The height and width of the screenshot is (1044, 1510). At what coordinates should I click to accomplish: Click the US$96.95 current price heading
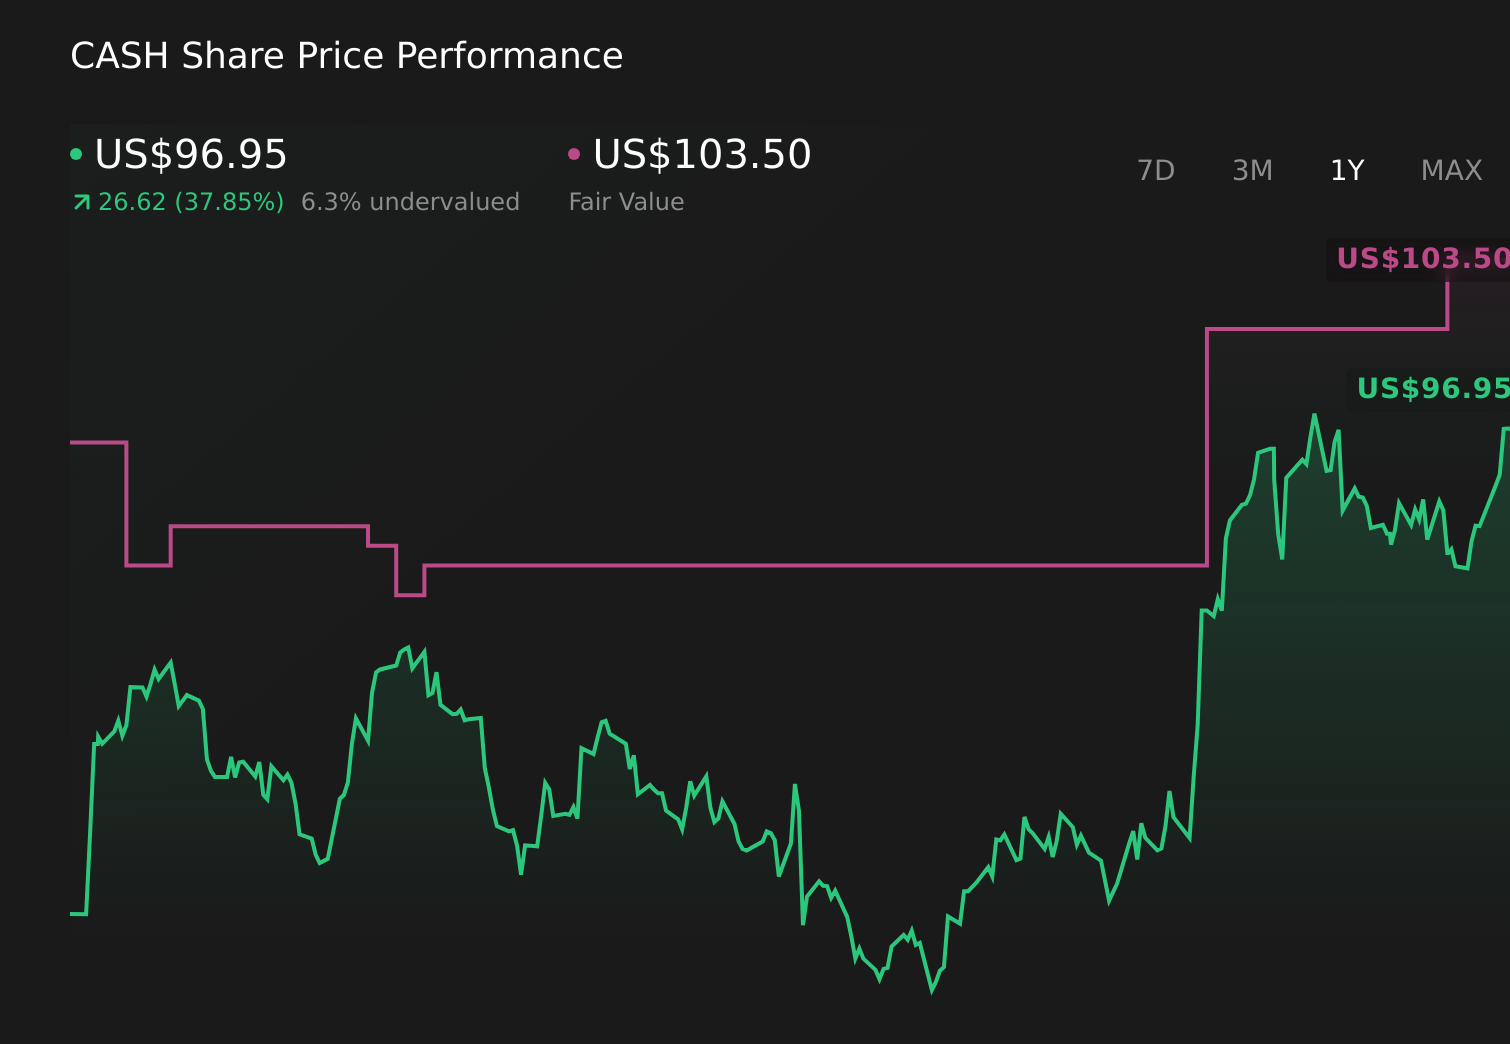(x=190, y=155)
